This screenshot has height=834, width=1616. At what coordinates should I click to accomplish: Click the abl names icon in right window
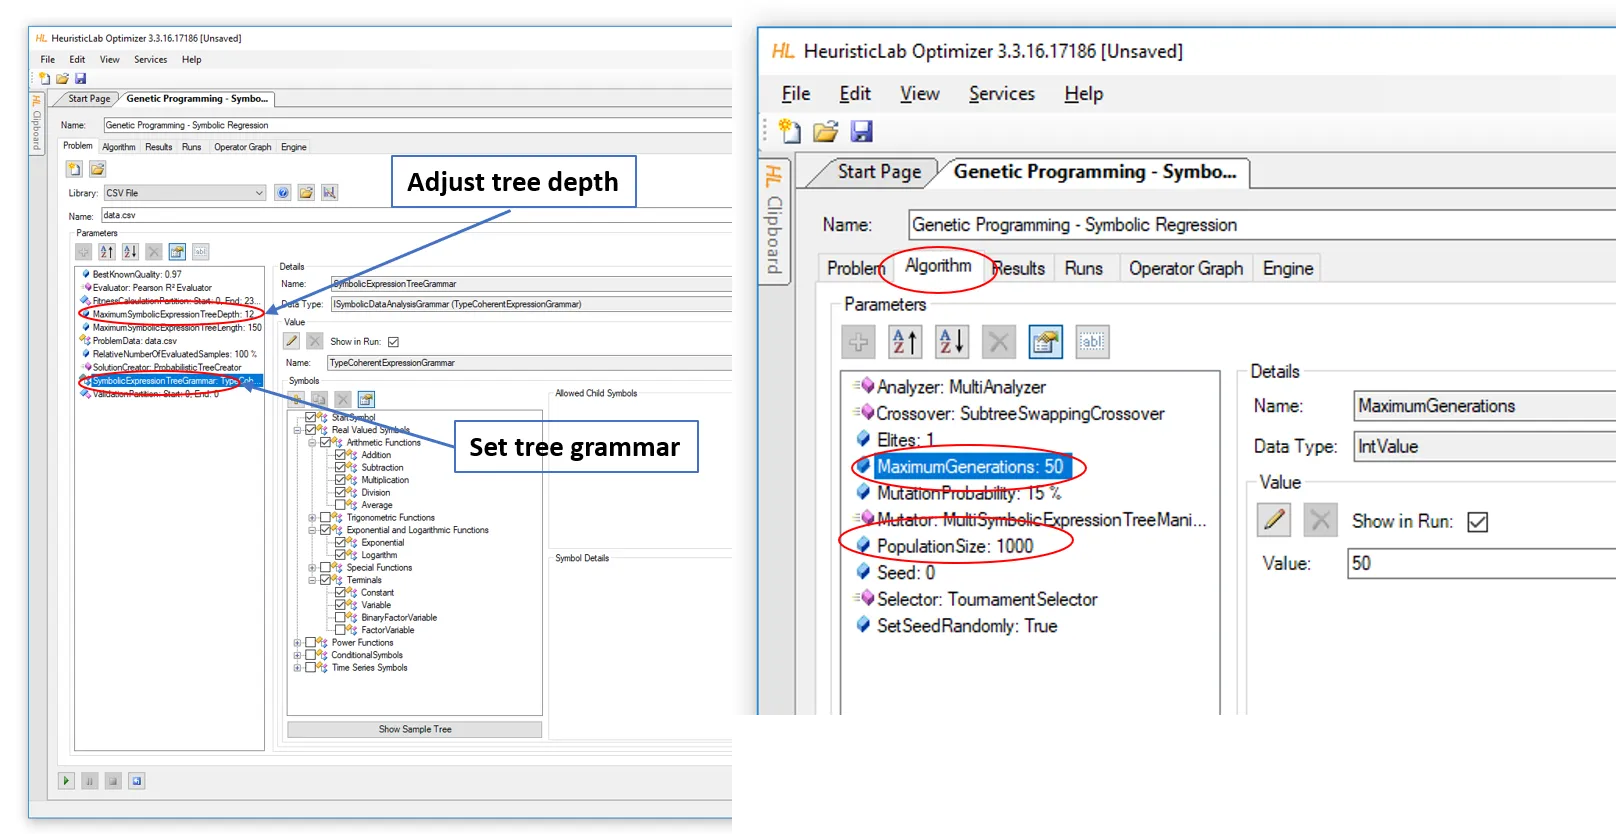tap(1092, 342)
